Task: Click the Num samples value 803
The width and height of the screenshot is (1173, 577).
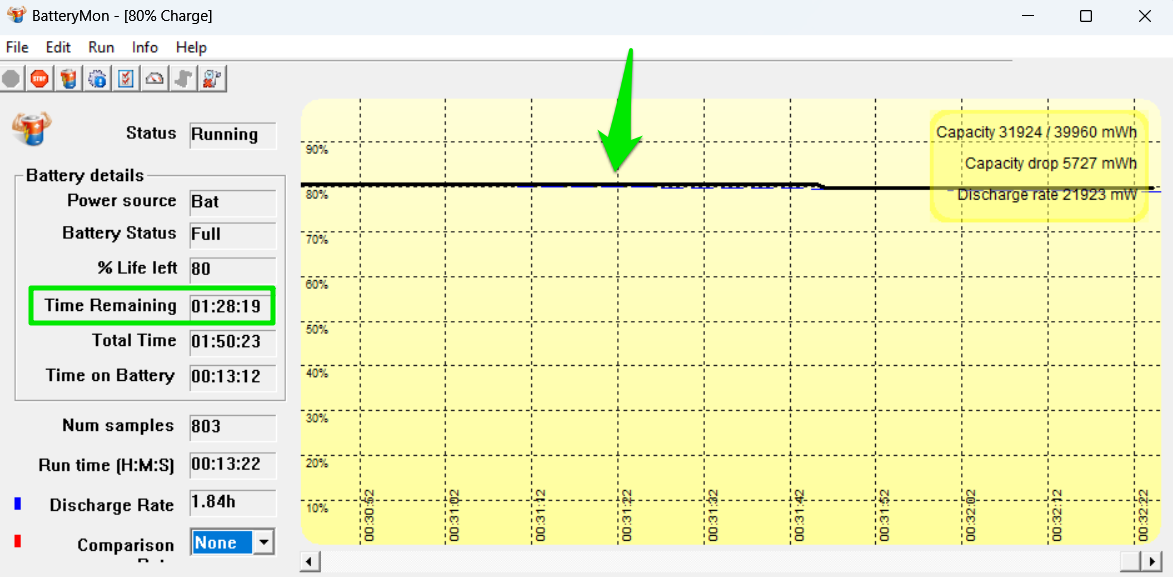Action: (232, 427)
